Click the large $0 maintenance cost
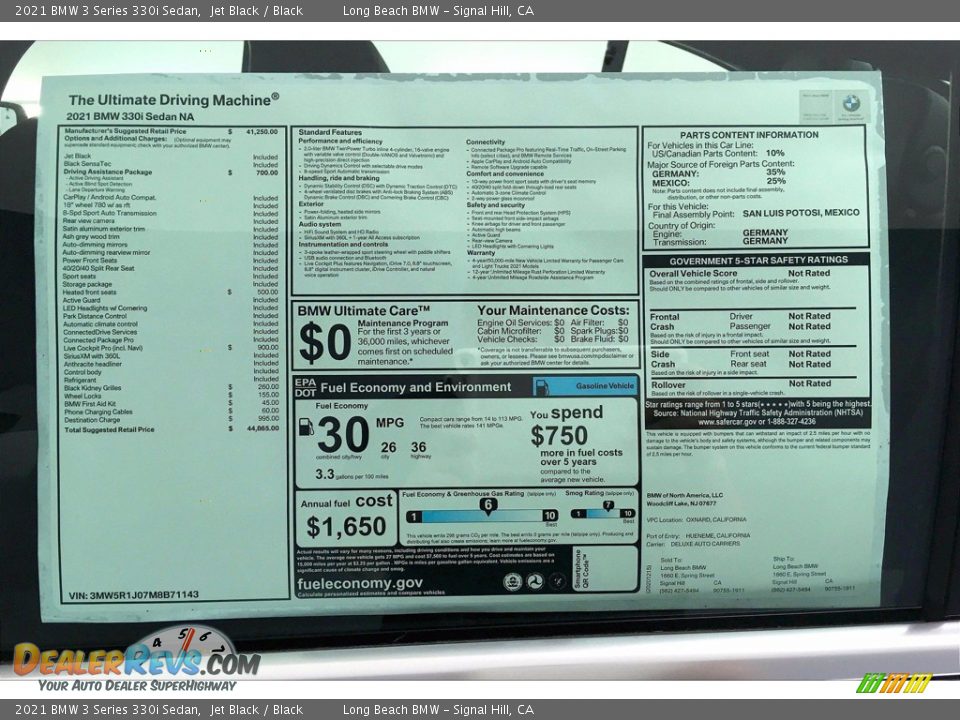The height and width of the screenshot is (720, 960). click(x=325, y=343)
